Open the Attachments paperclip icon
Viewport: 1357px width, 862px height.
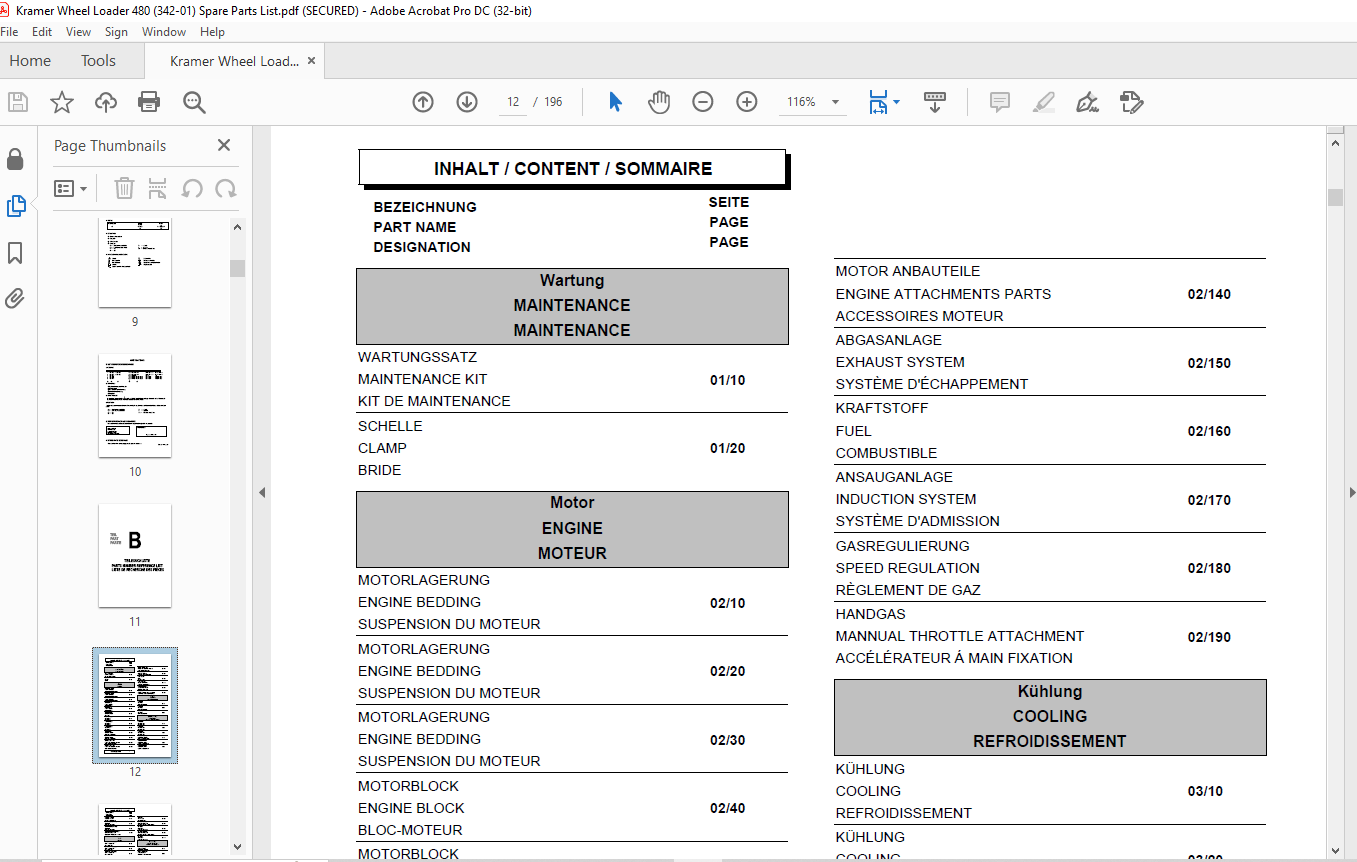point(15,298)
